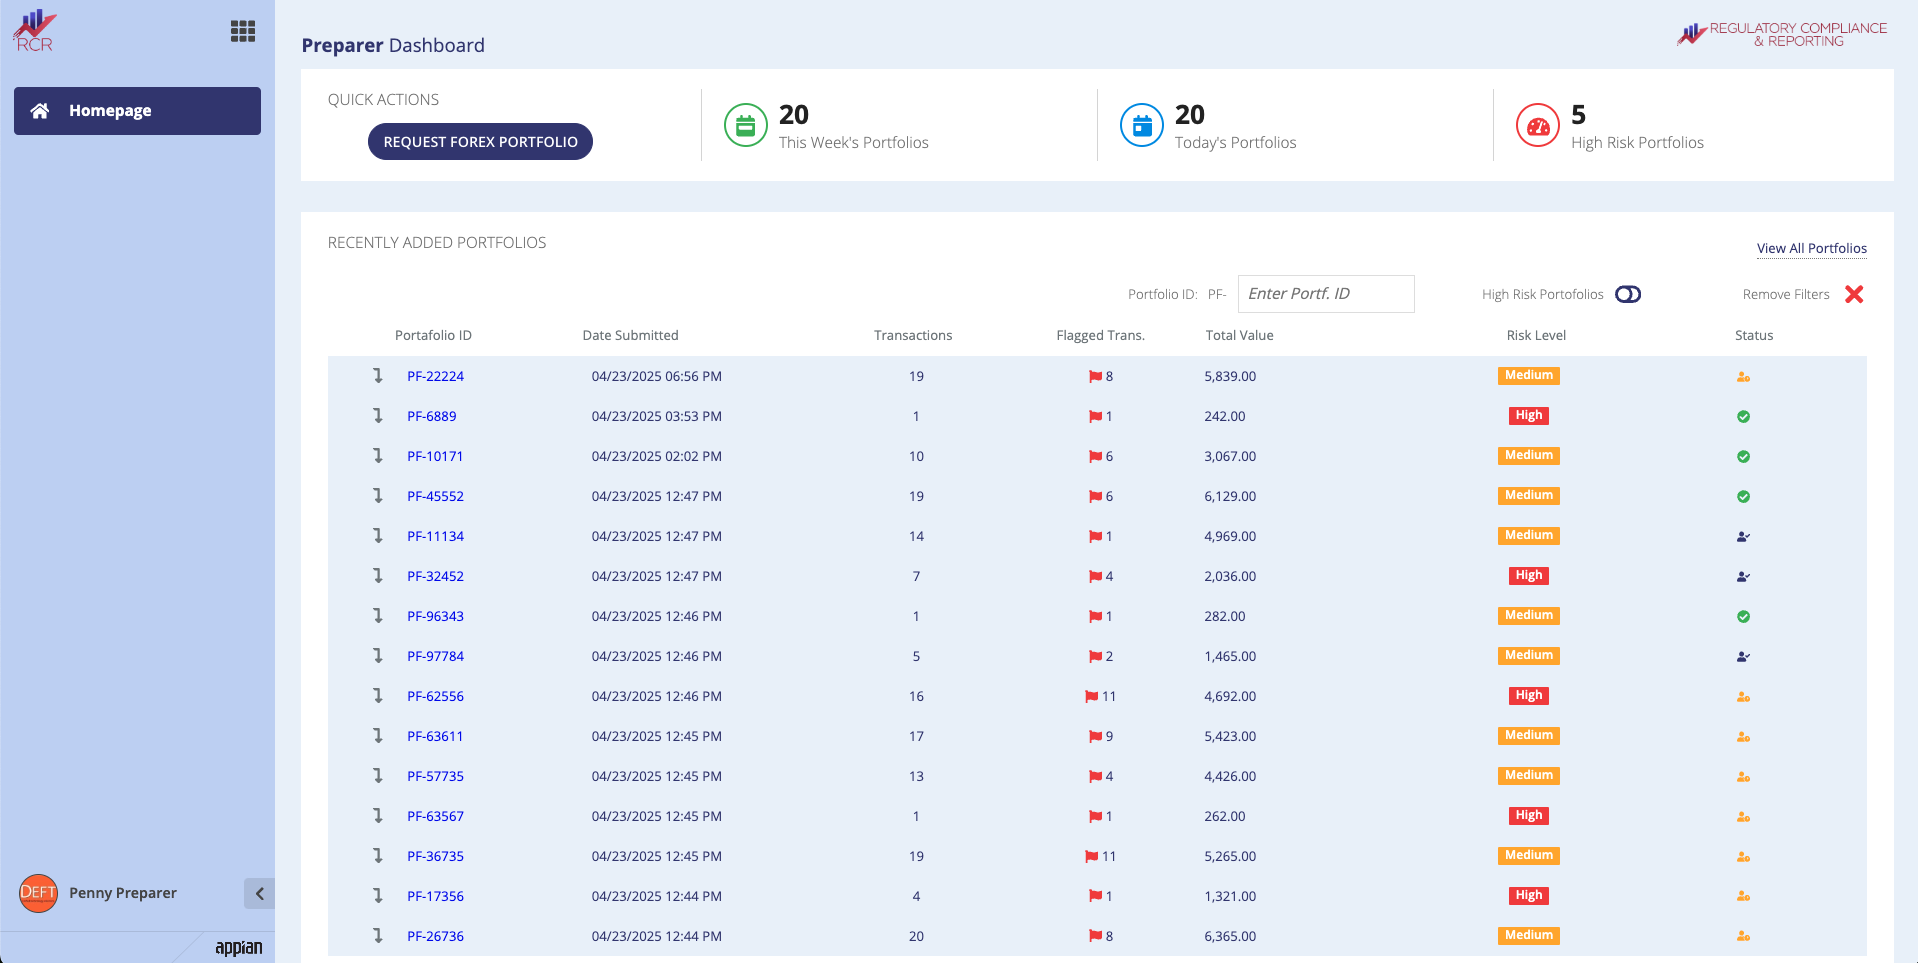Expand the row arrow for PF-45552
Viewport: 1918px width, 963px height.
click(378, 496)
